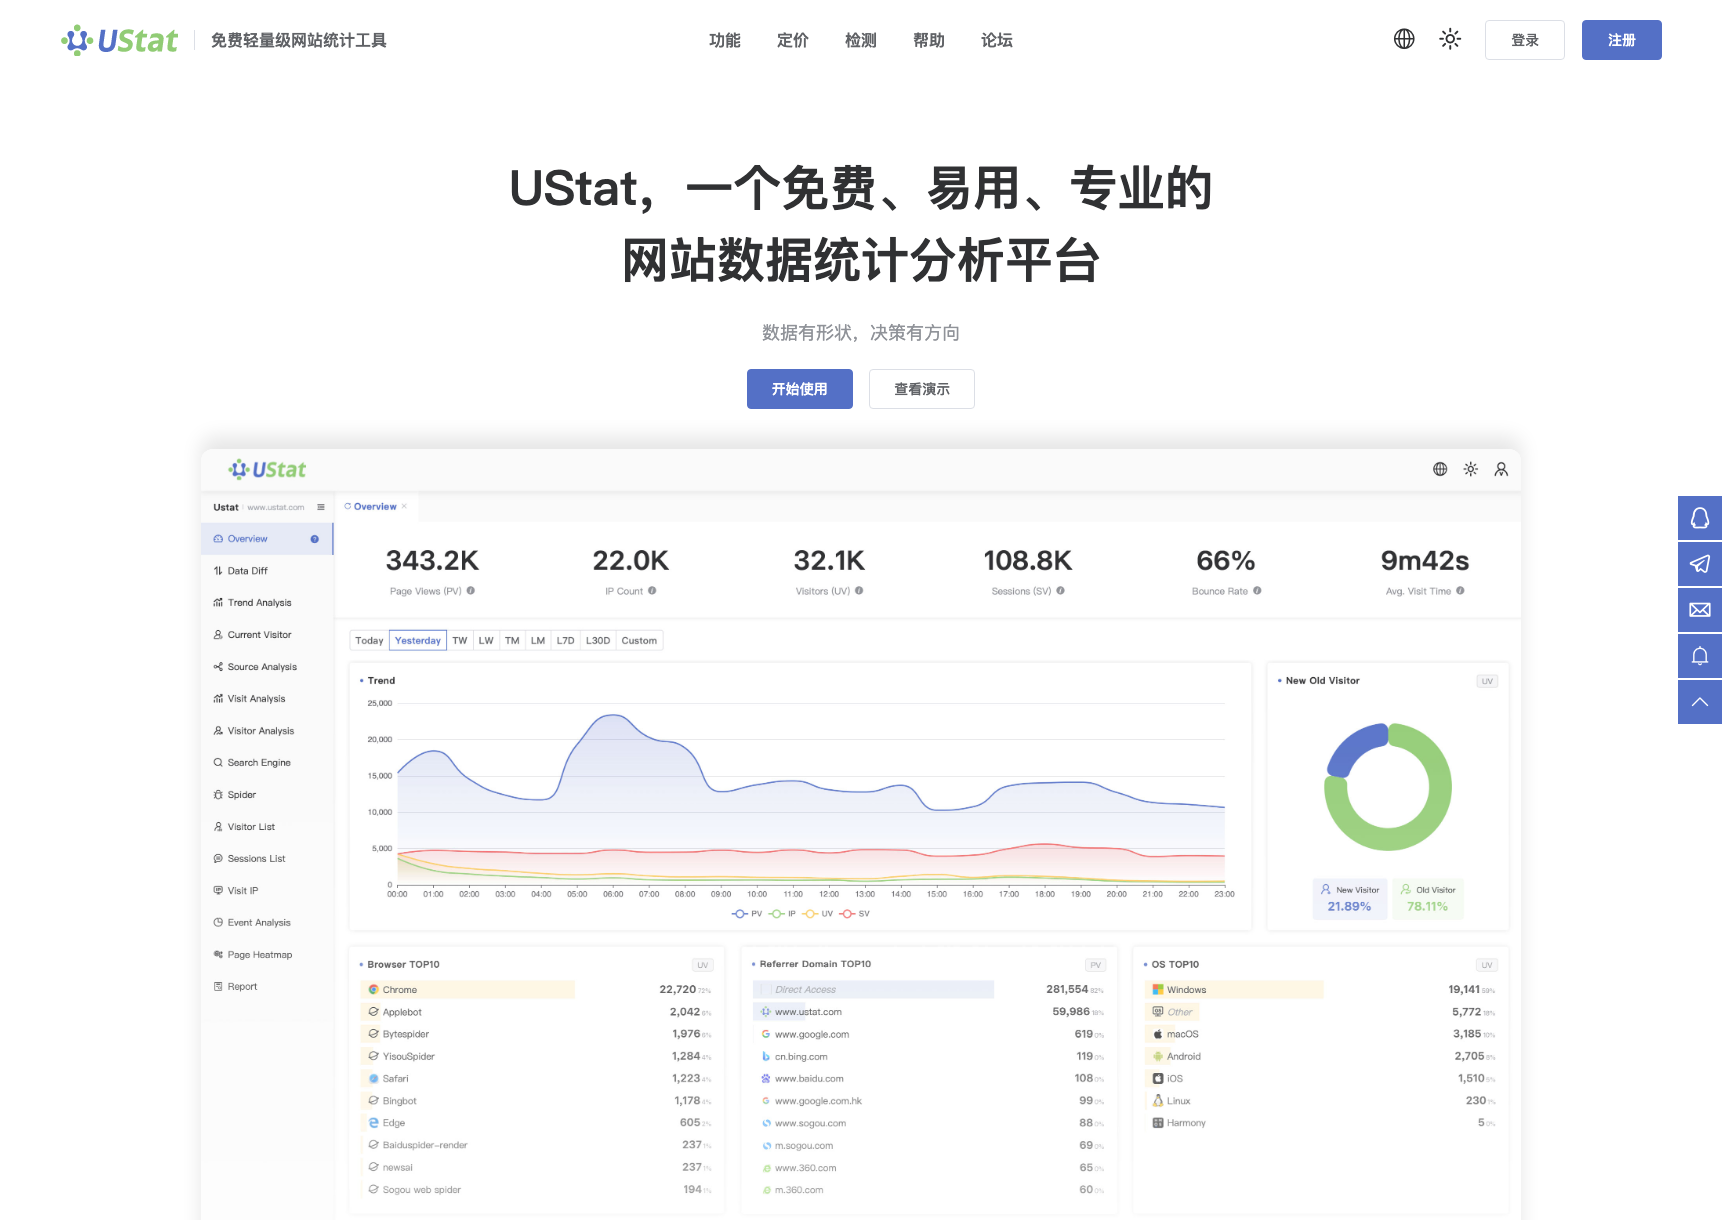Click back-to-top arrow floating button

[1700, 702]
